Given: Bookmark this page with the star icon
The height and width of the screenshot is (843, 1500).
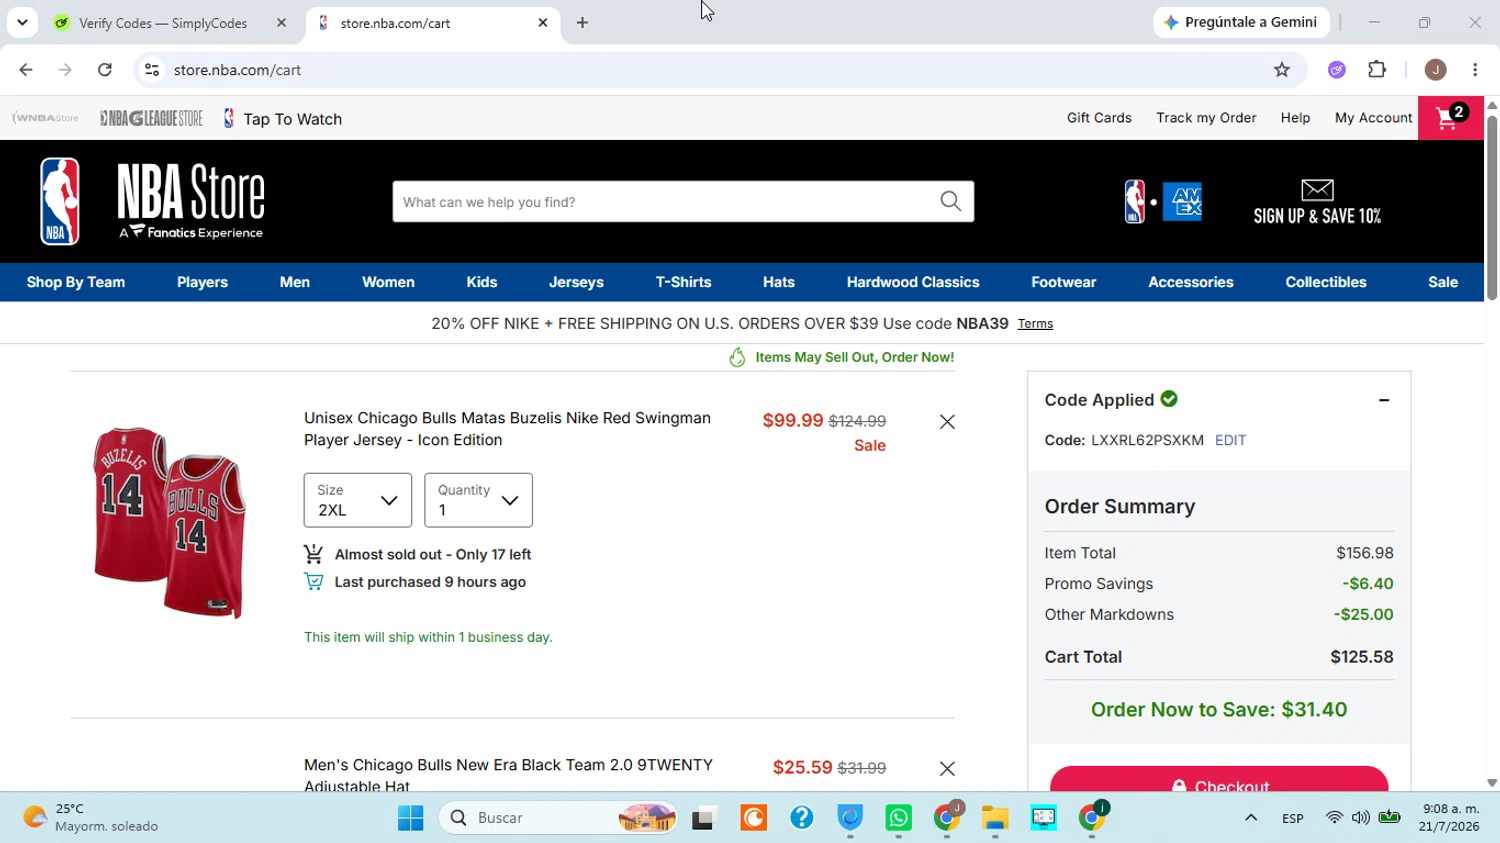Looking at the screenshot, I should click(x=1282, y=70).
